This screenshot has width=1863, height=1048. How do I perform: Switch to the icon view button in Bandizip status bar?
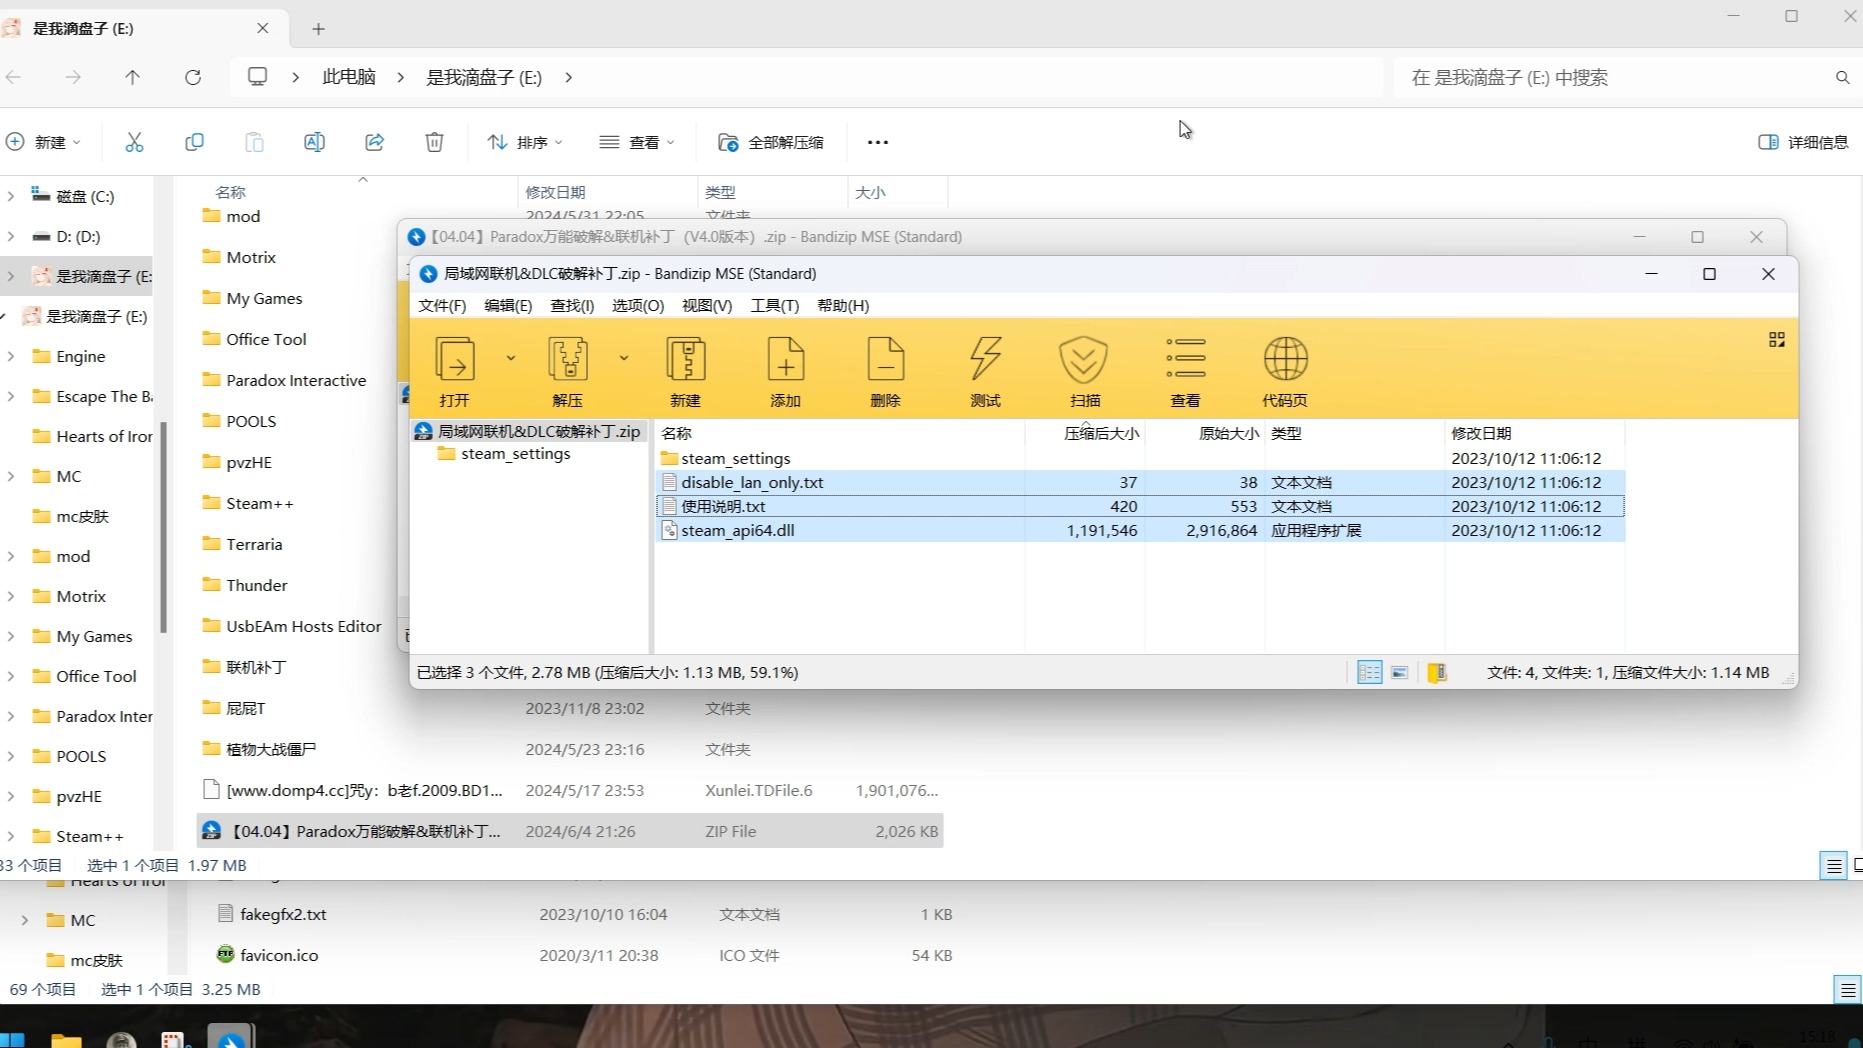point(1400,672)
